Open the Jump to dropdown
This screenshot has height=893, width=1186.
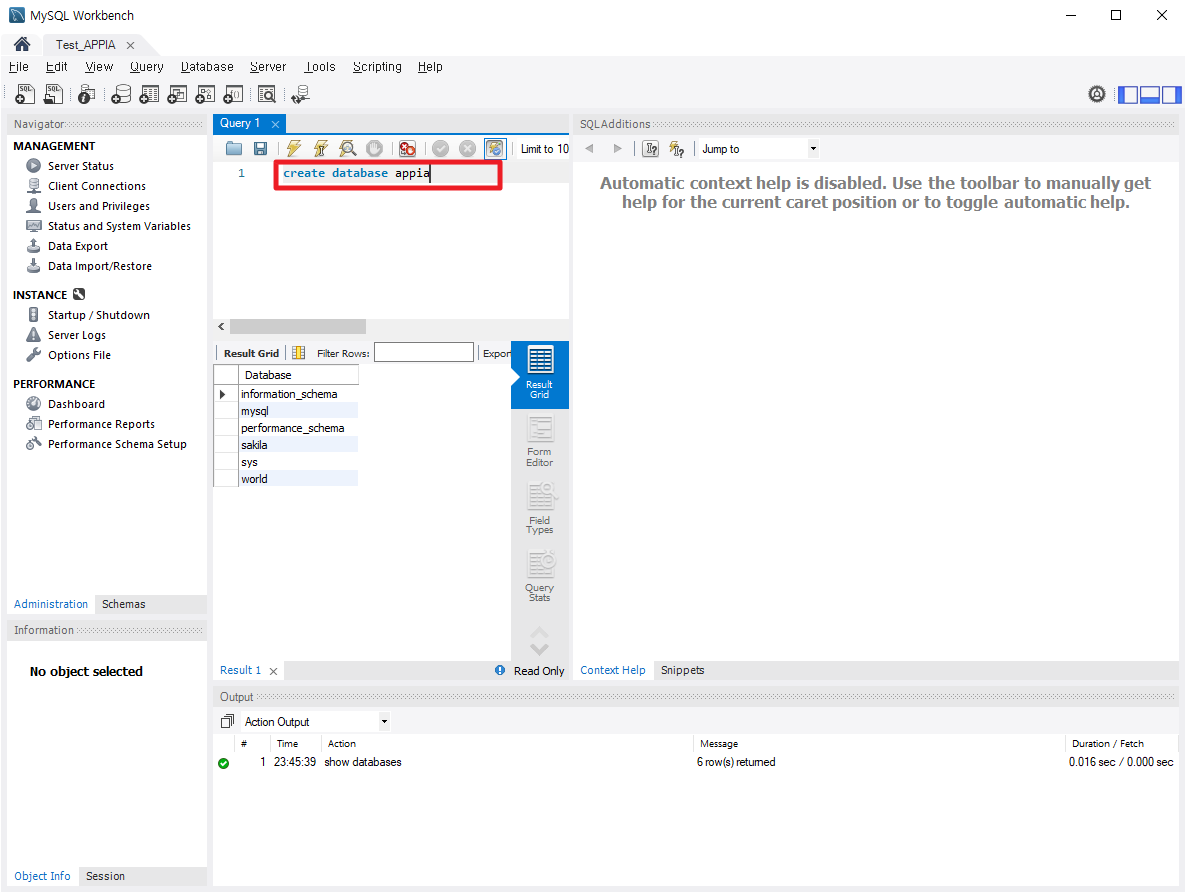pyautogui.click(x=758, y=149)
